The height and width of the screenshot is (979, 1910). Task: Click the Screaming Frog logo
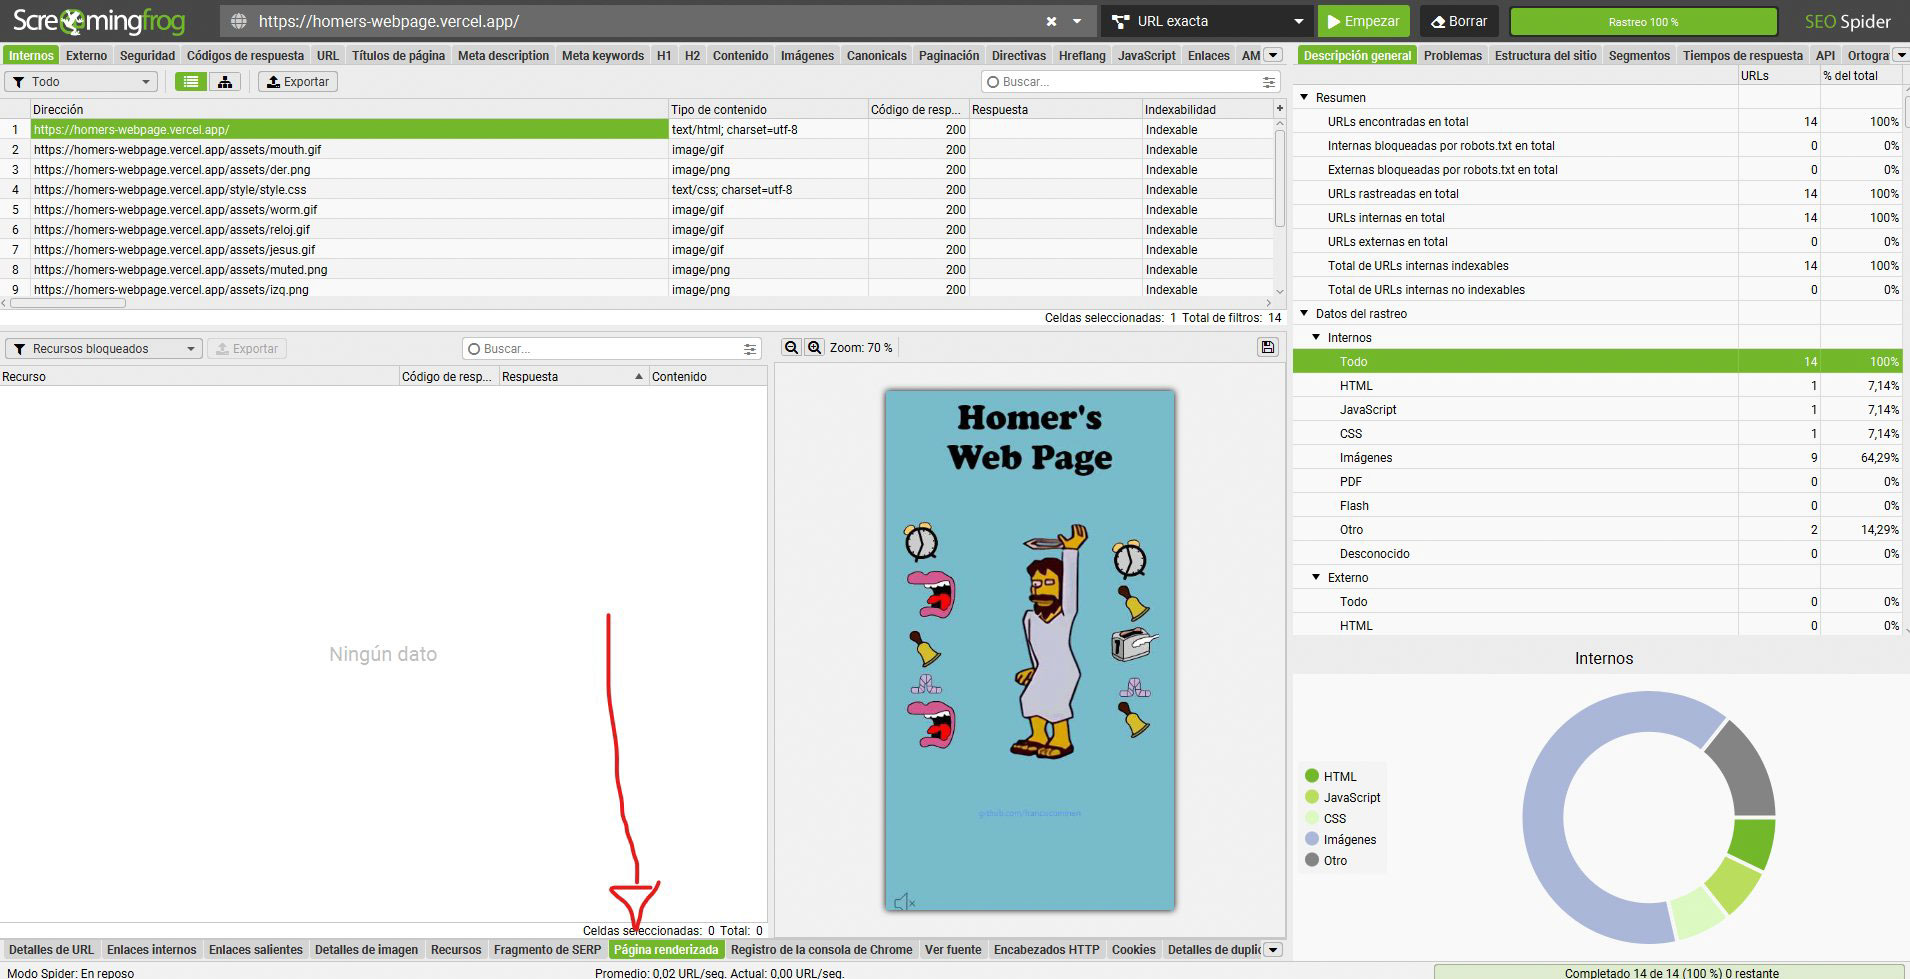pyautogui.click(x=98, y=21)
